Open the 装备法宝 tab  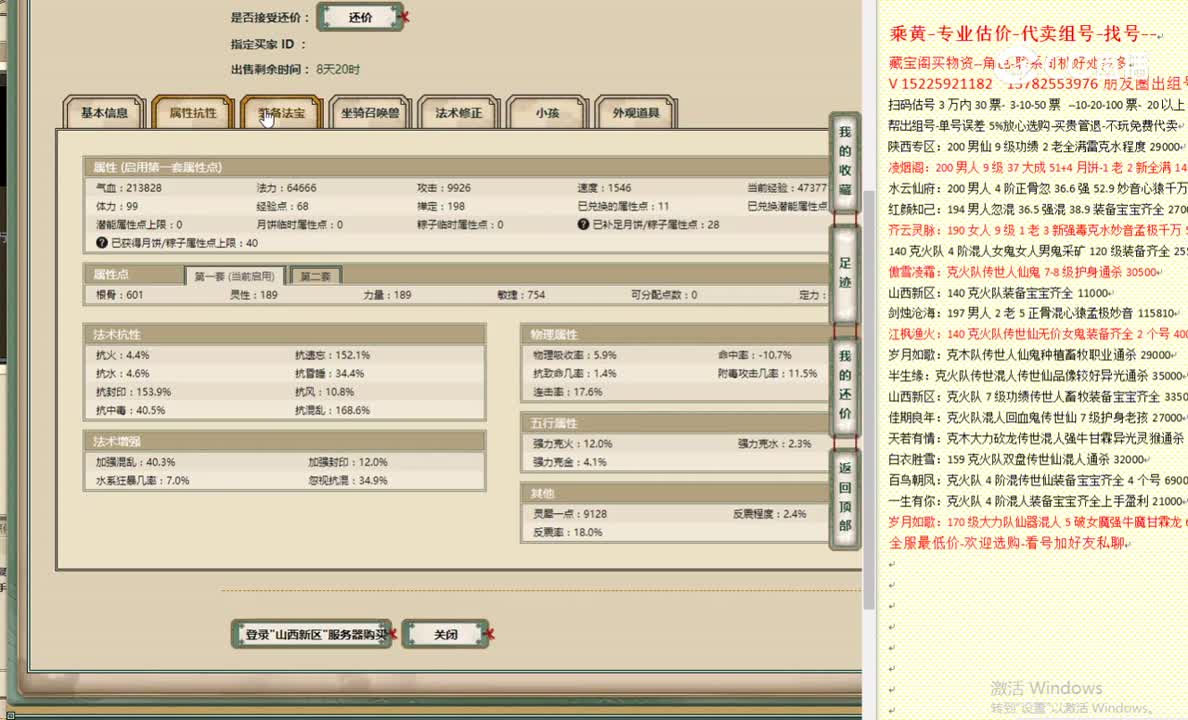[x=281, y=113]
